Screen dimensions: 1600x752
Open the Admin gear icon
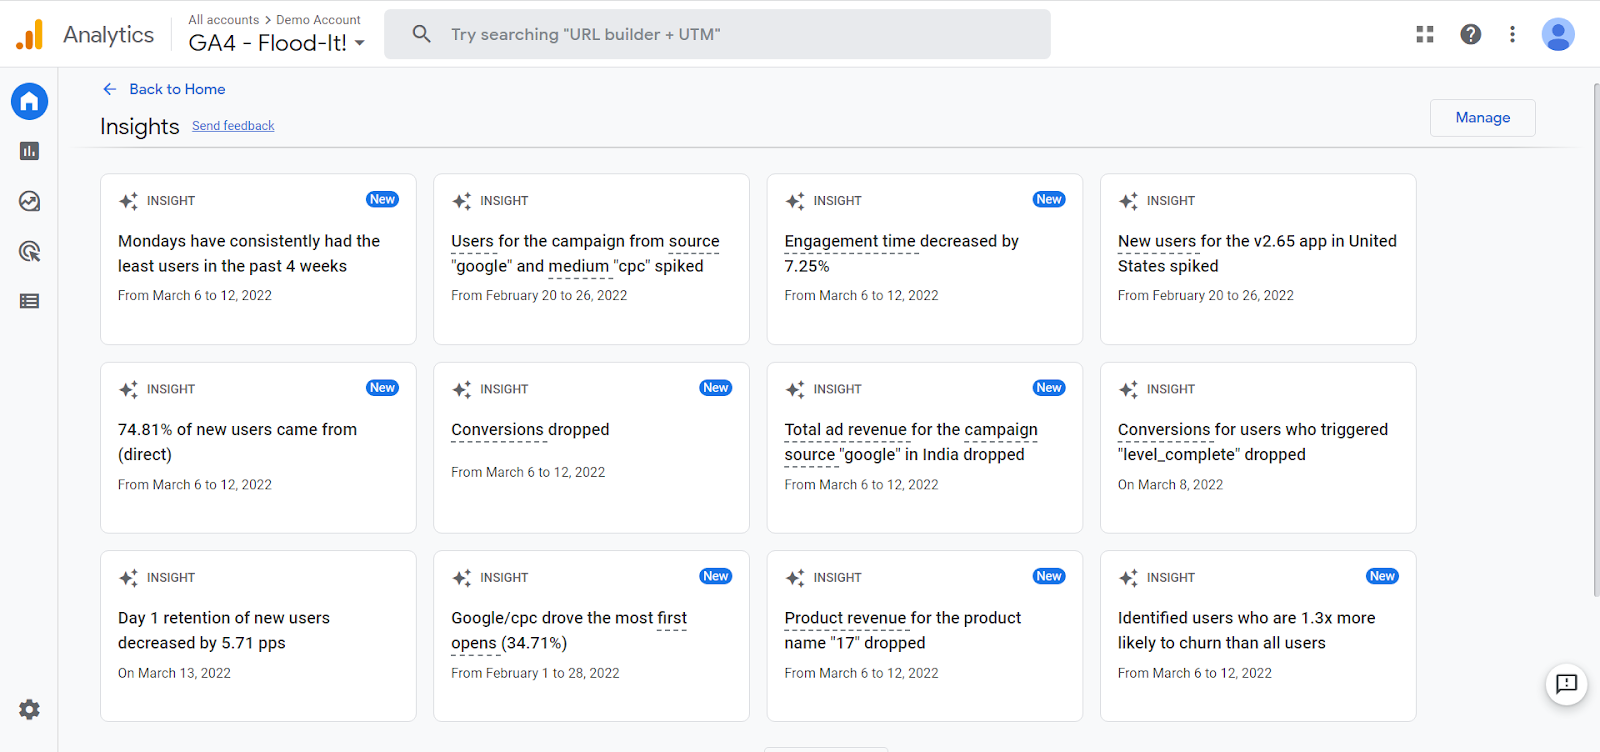(29, 709)
